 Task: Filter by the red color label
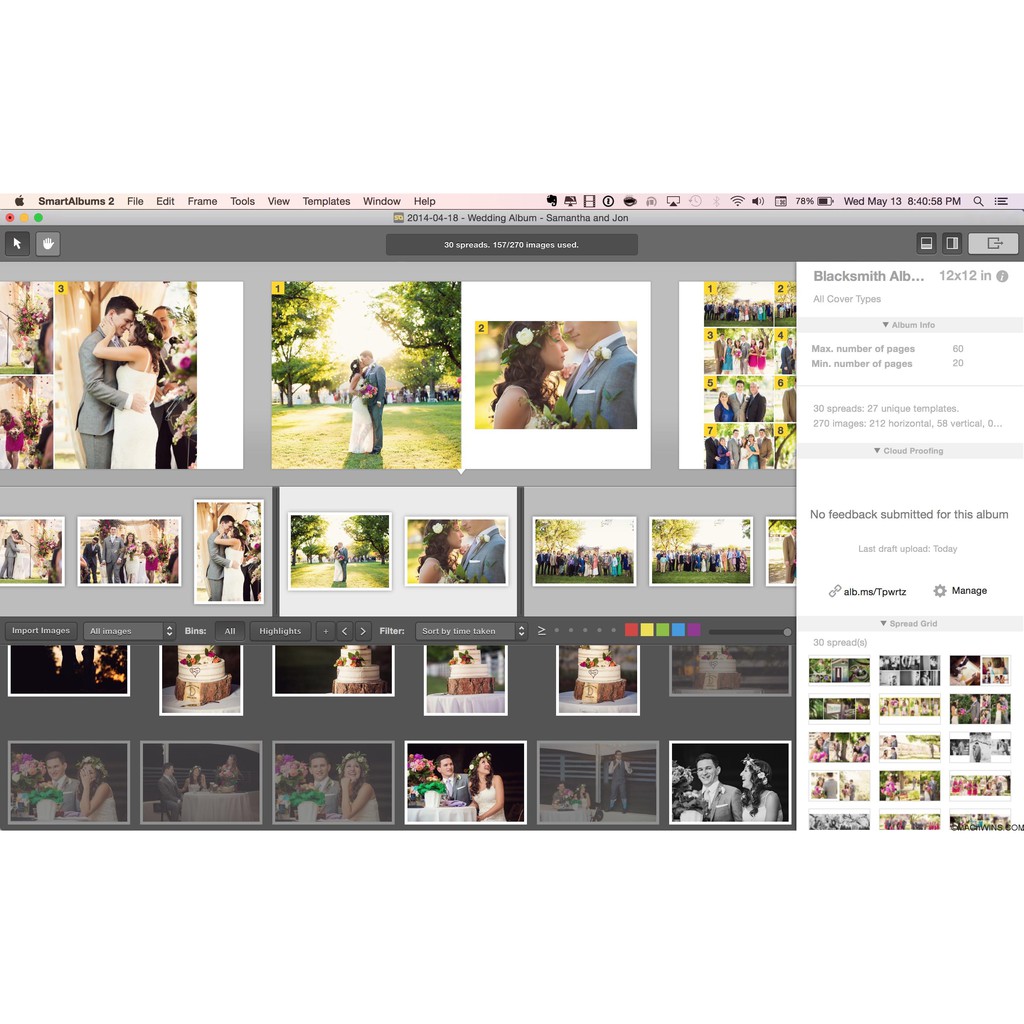point(631,630)
